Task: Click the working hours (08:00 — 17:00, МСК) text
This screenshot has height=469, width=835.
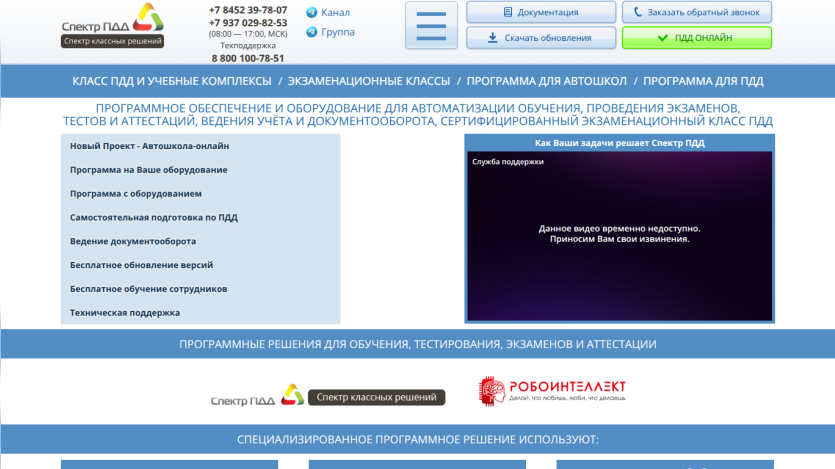Action: coord(248,34)
